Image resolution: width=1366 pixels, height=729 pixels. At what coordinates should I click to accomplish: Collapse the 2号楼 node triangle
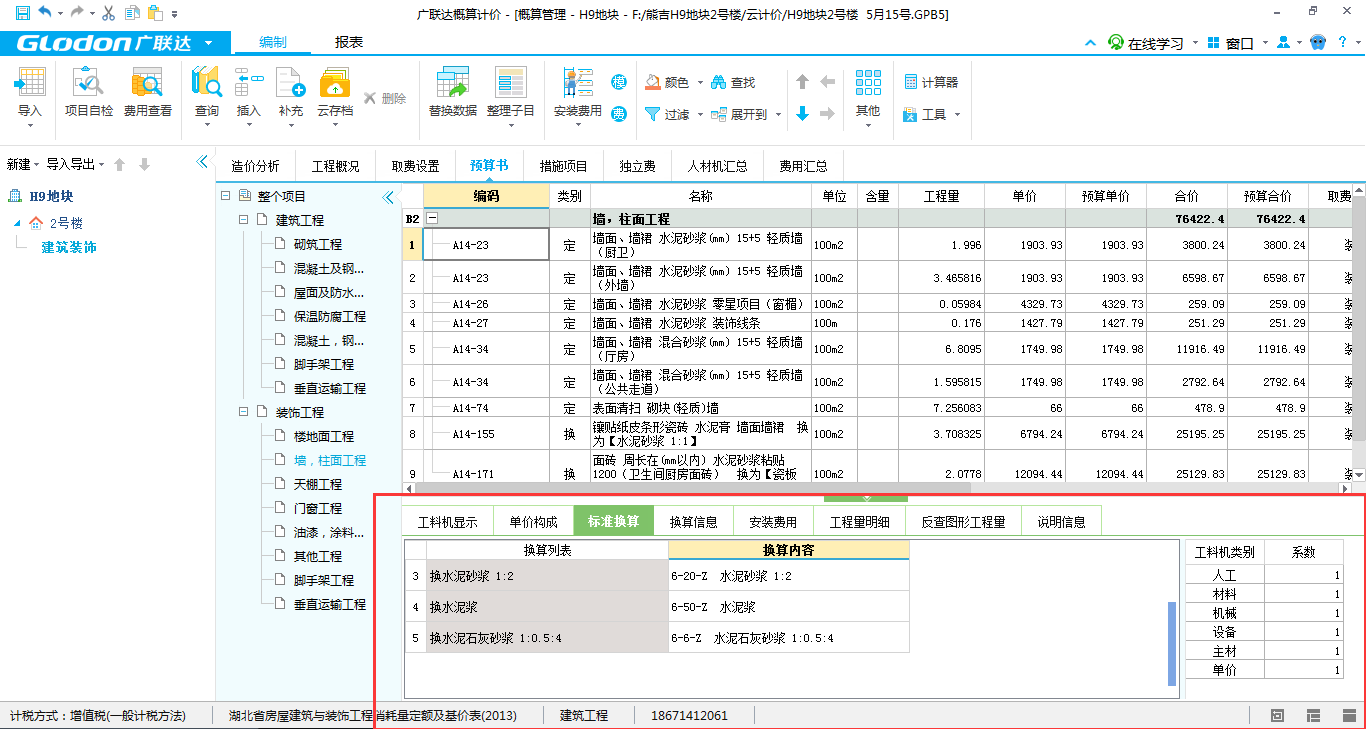[x=17, y=223]
